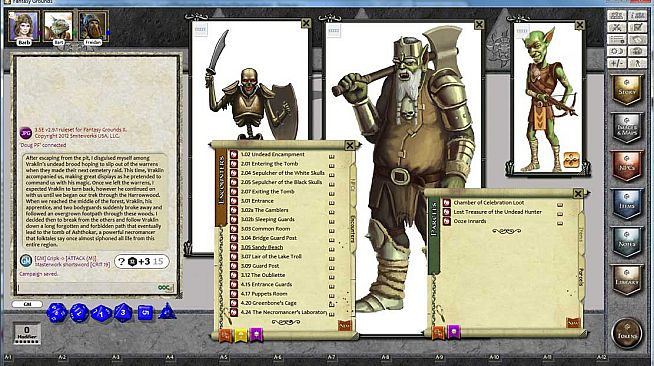Select Barb's character portrait
Image resolution: width=654 pixels, height=366 pixels.
[24, 26]
